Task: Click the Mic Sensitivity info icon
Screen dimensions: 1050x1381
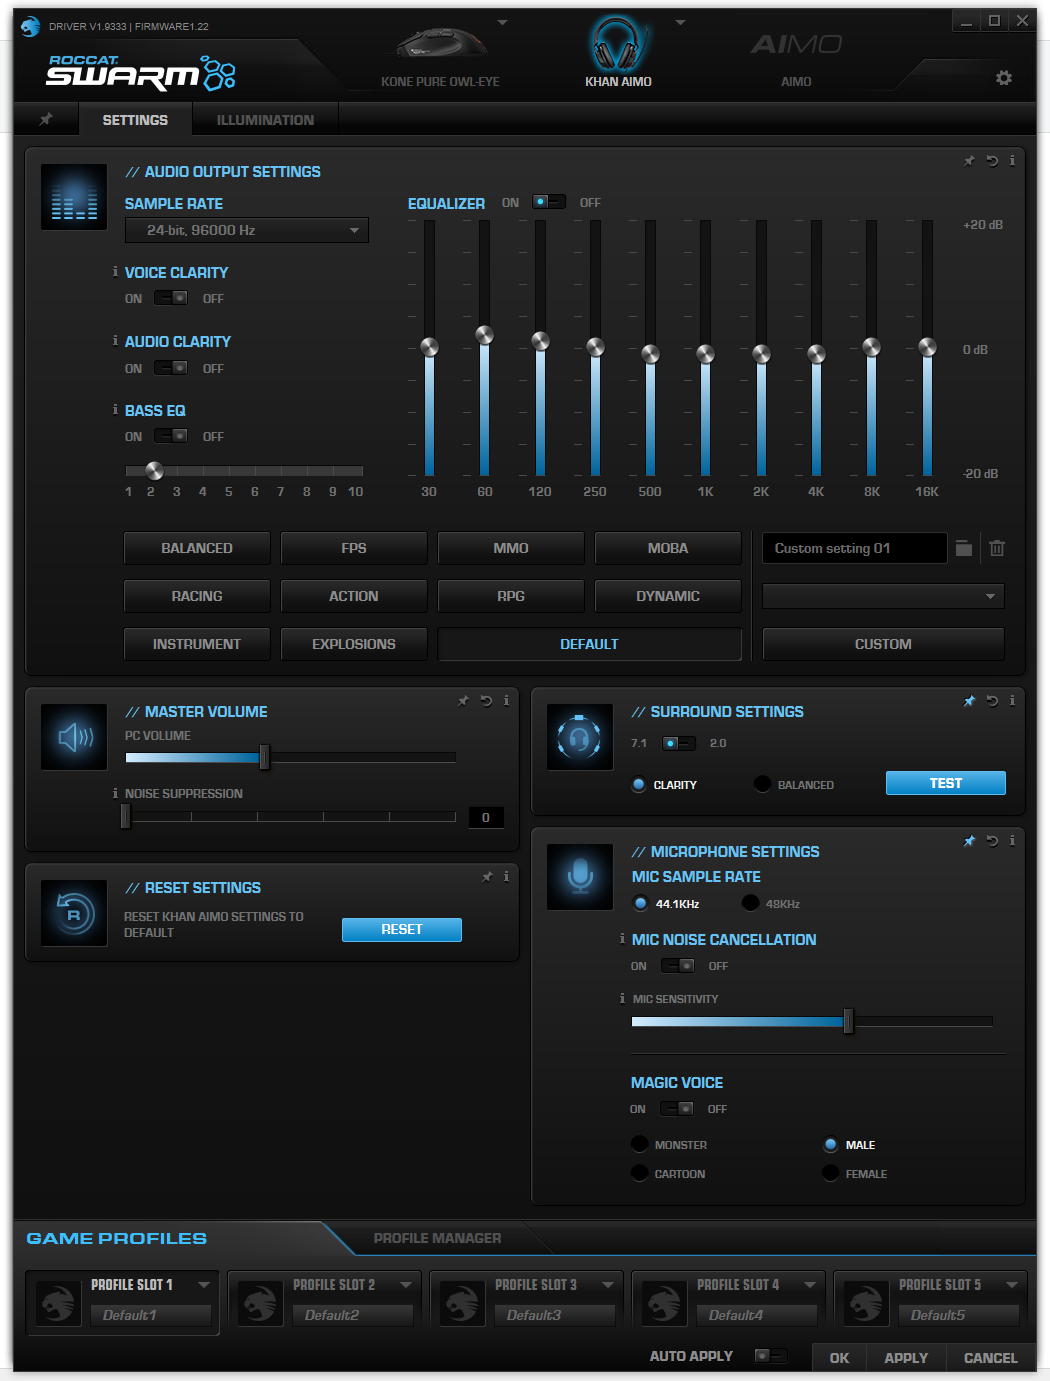Action: point(622,998)
